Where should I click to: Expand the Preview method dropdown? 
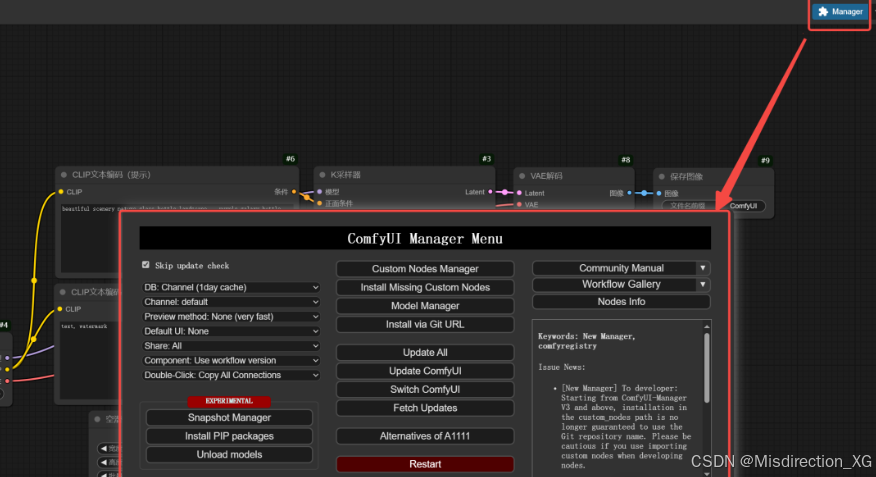(x=231, y=316)
